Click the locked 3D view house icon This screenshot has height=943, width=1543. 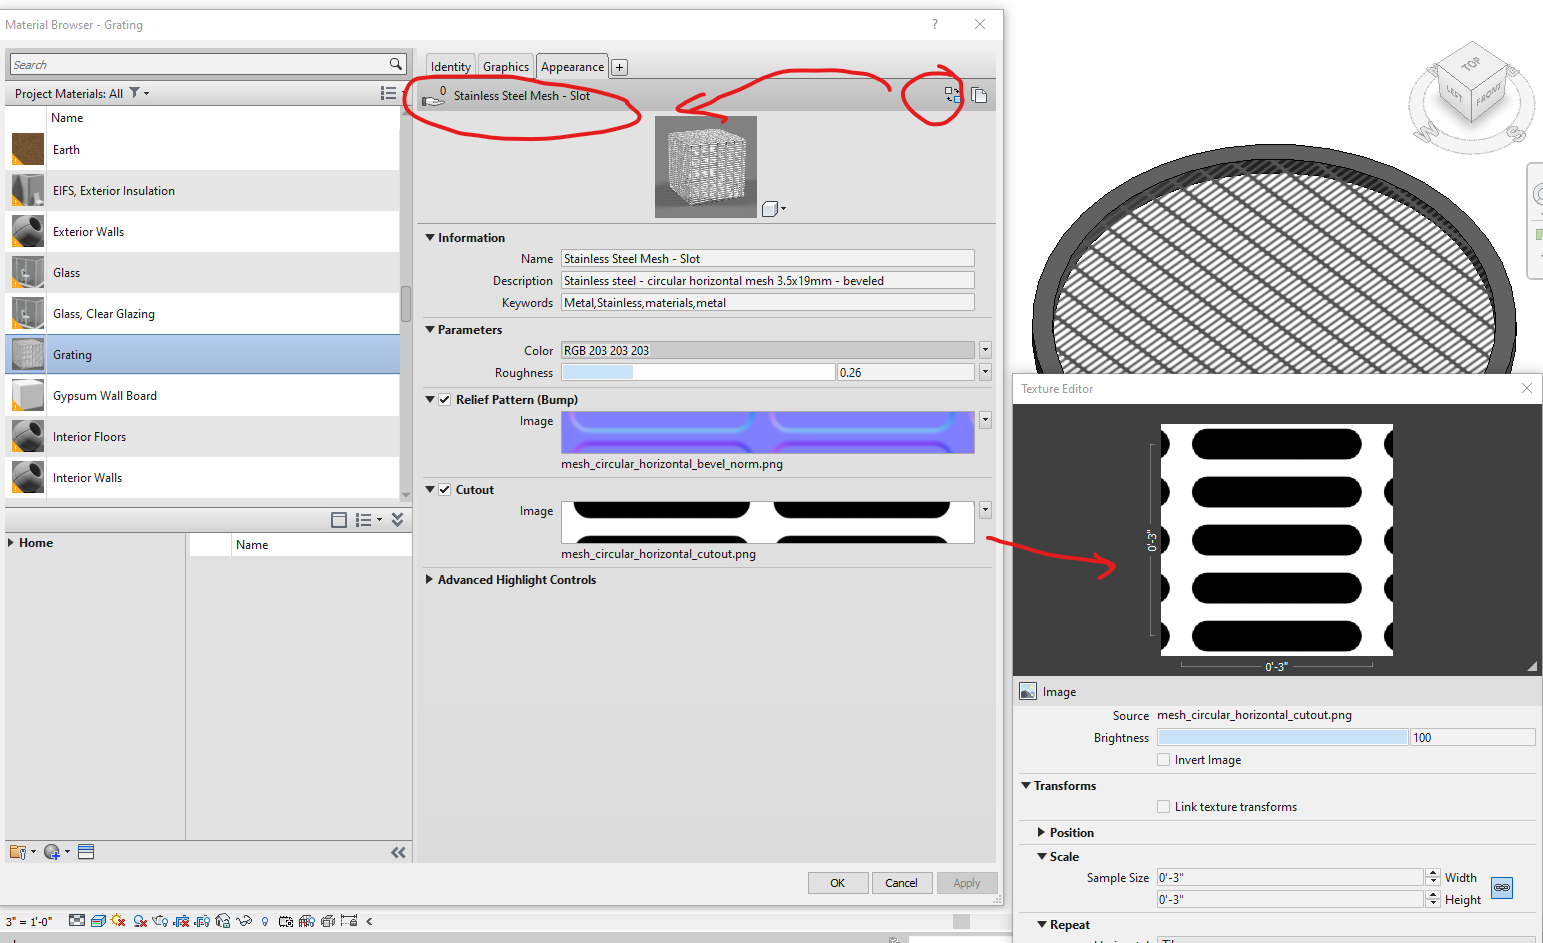tap(223, 921)
